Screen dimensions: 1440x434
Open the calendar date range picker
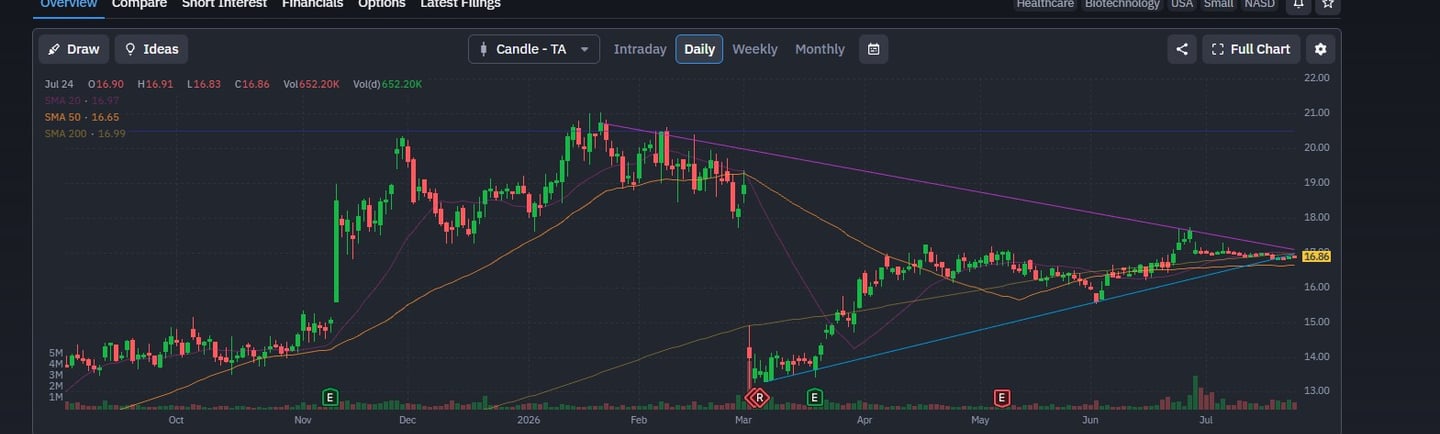coord(873,49)
